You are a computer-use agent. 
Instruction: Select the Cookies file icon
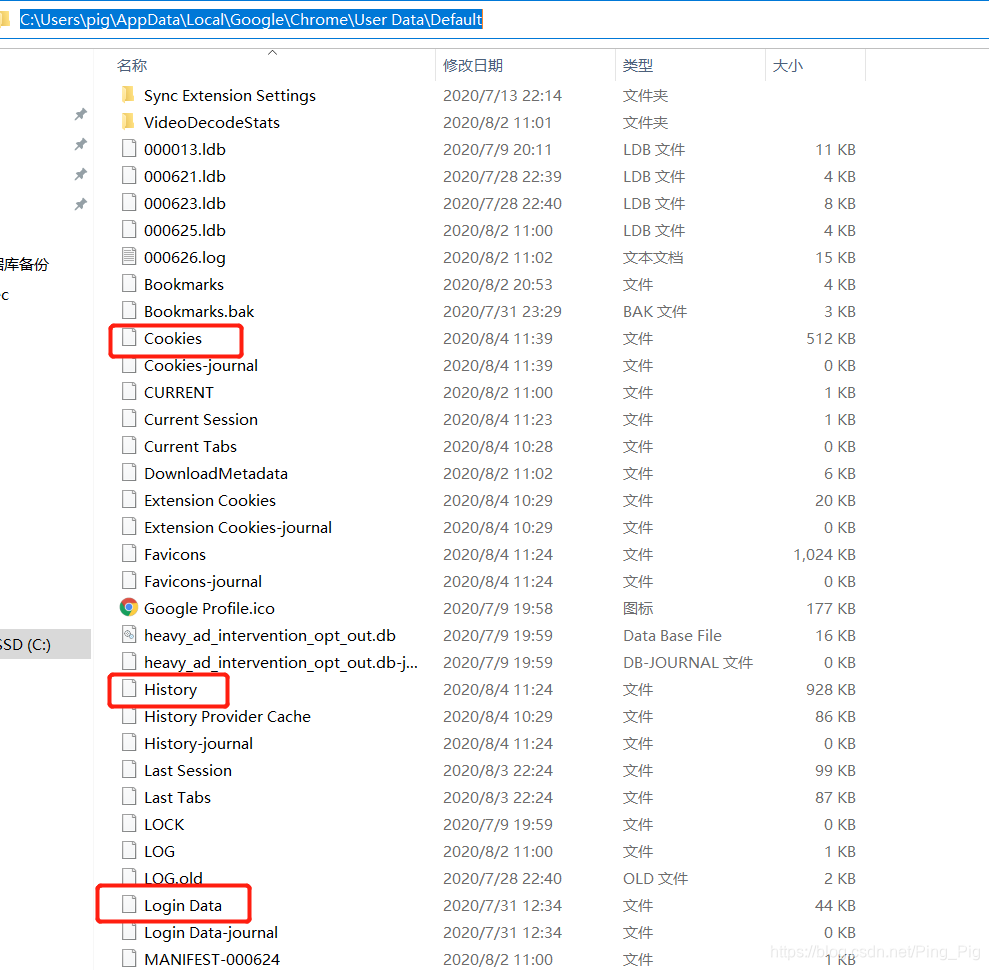[x=129, y=337]
